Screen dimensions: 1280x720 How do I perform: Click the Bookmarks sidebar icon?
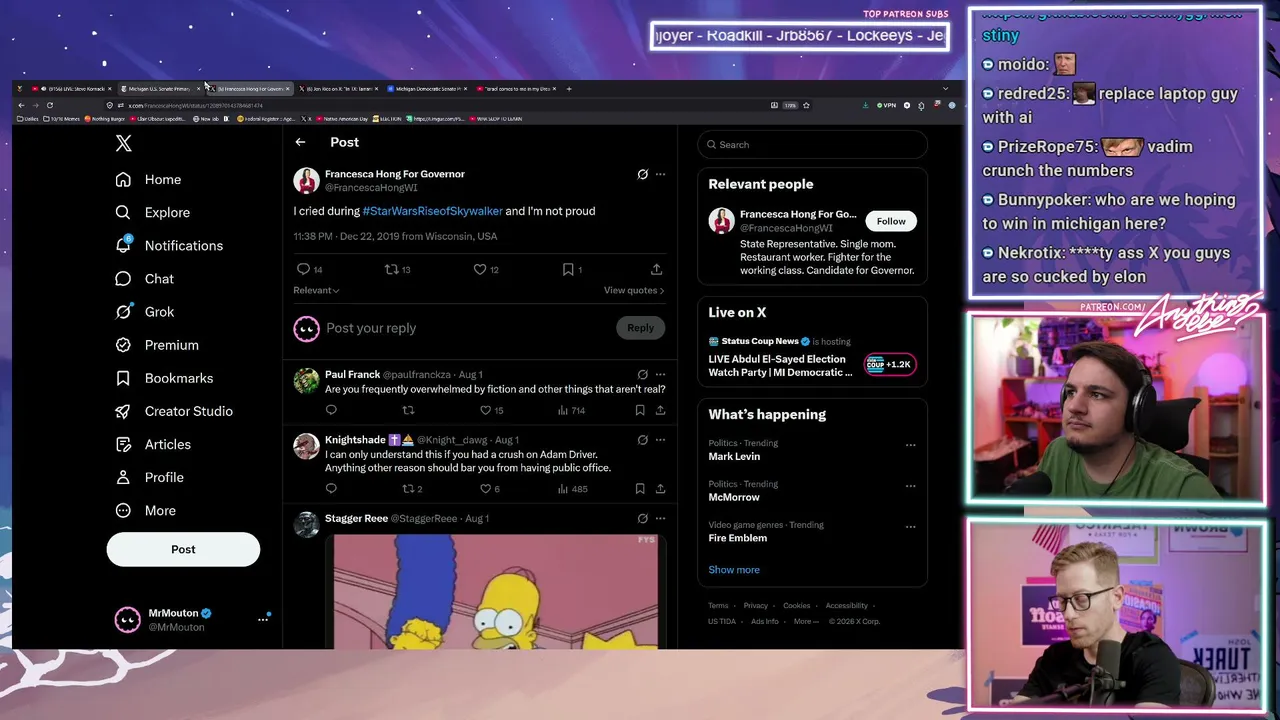pos(123,378)
